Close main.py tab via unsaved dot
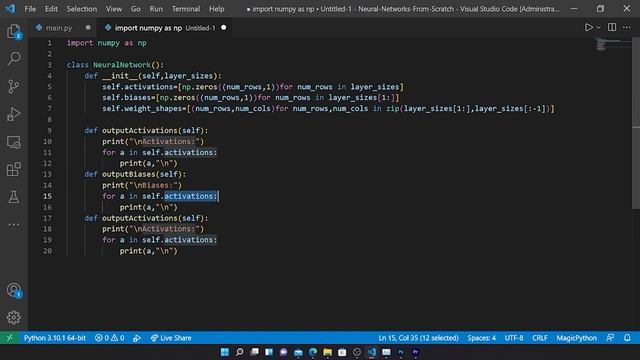This screenshot has height=360, width=640. pyautogui.click(x=88, y=28)
